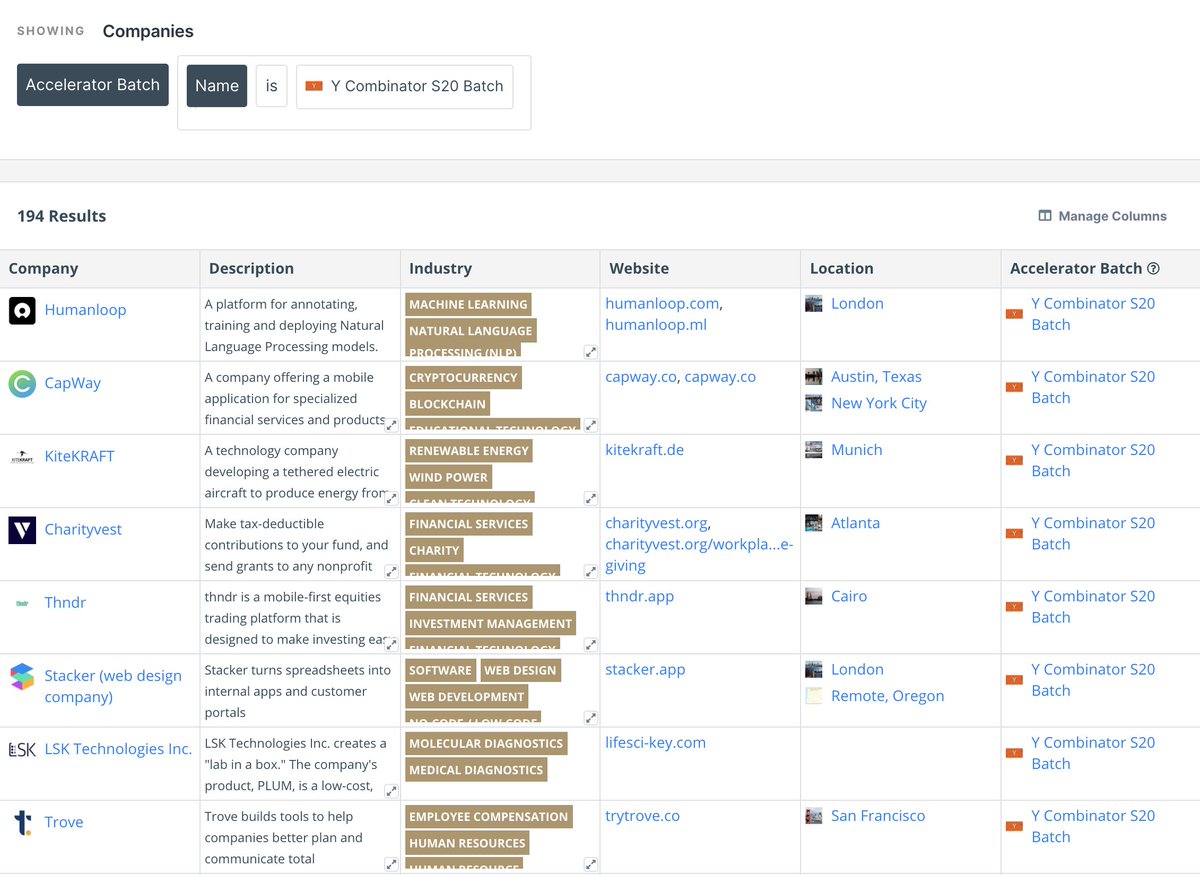The width and height of the screenshot is (1200, 875).
Task: Click the CHARITY industry tag
Action: (434, 550)
